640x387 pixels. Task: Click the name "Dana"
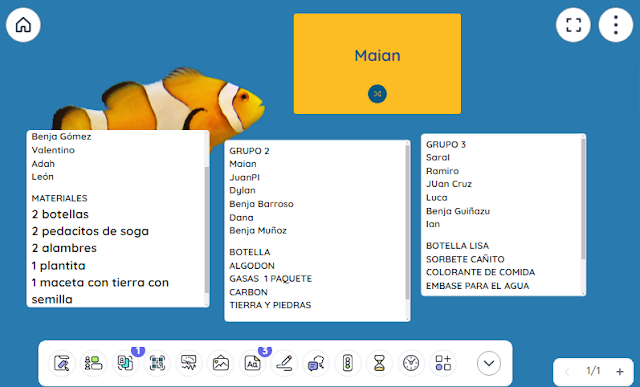(241, 218)
